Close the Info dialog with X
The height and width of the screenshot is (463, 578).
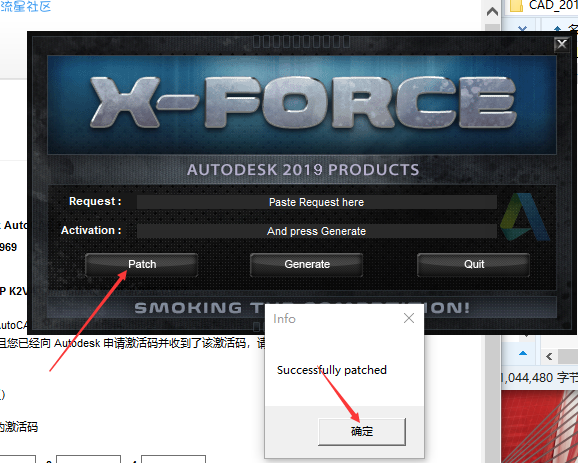click(409, 318)
